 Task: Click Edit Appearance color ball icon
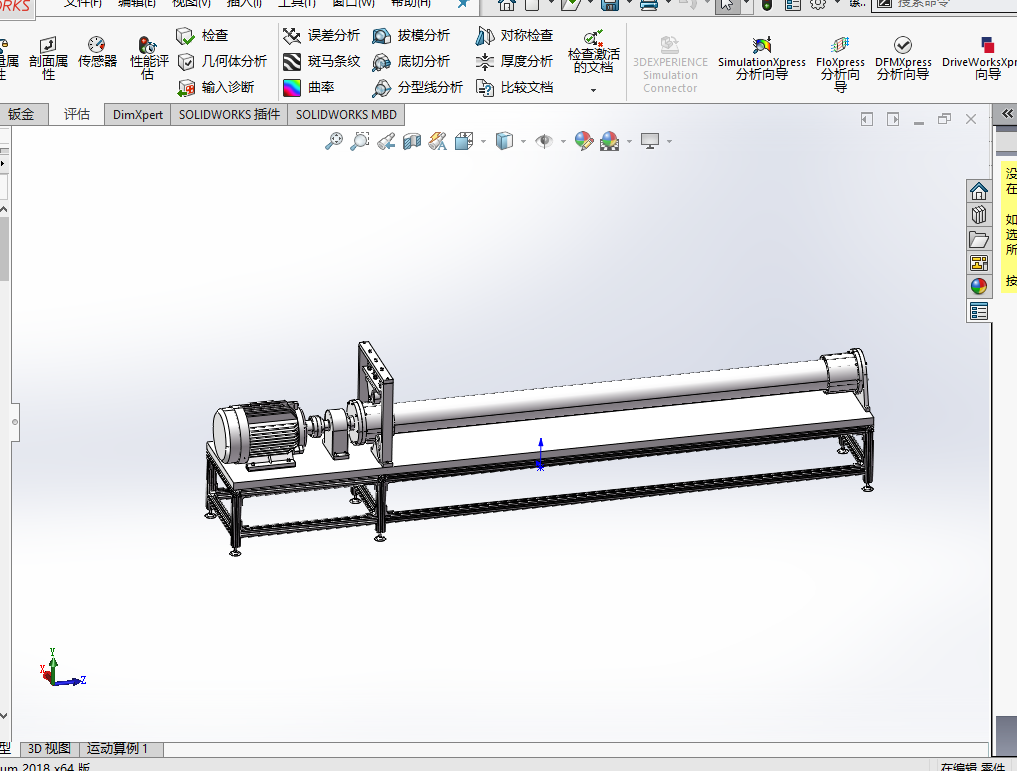click(x=584, y=141)
